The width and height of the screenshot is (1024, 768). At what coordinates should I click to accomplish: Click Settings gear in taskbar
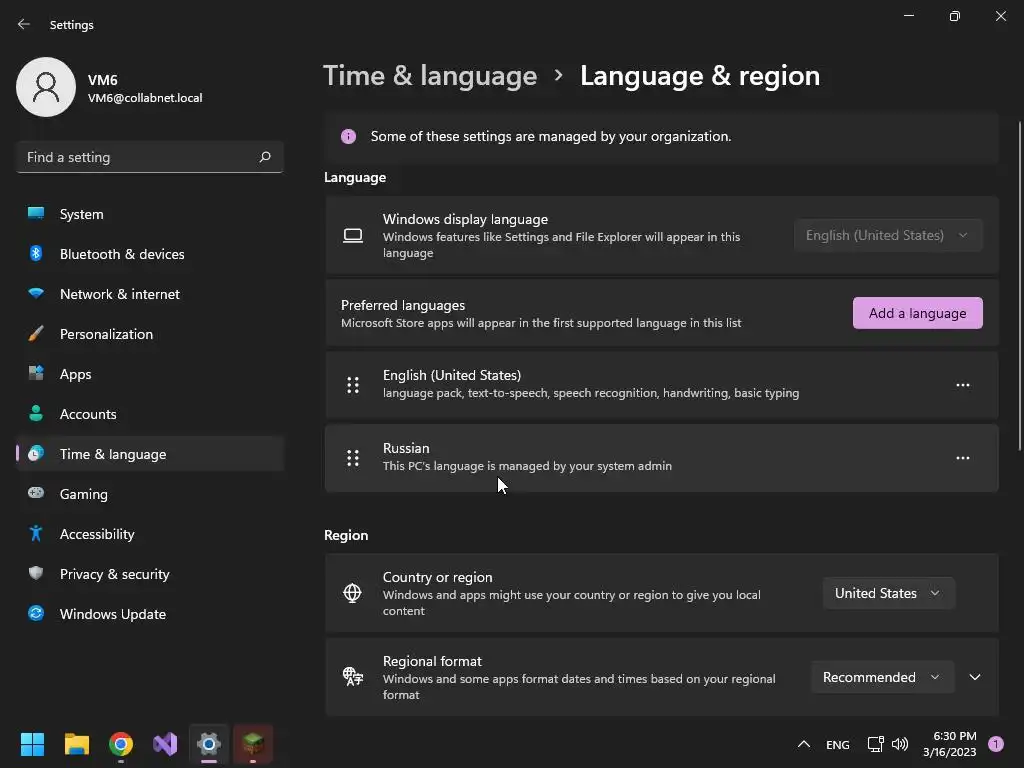209,744
